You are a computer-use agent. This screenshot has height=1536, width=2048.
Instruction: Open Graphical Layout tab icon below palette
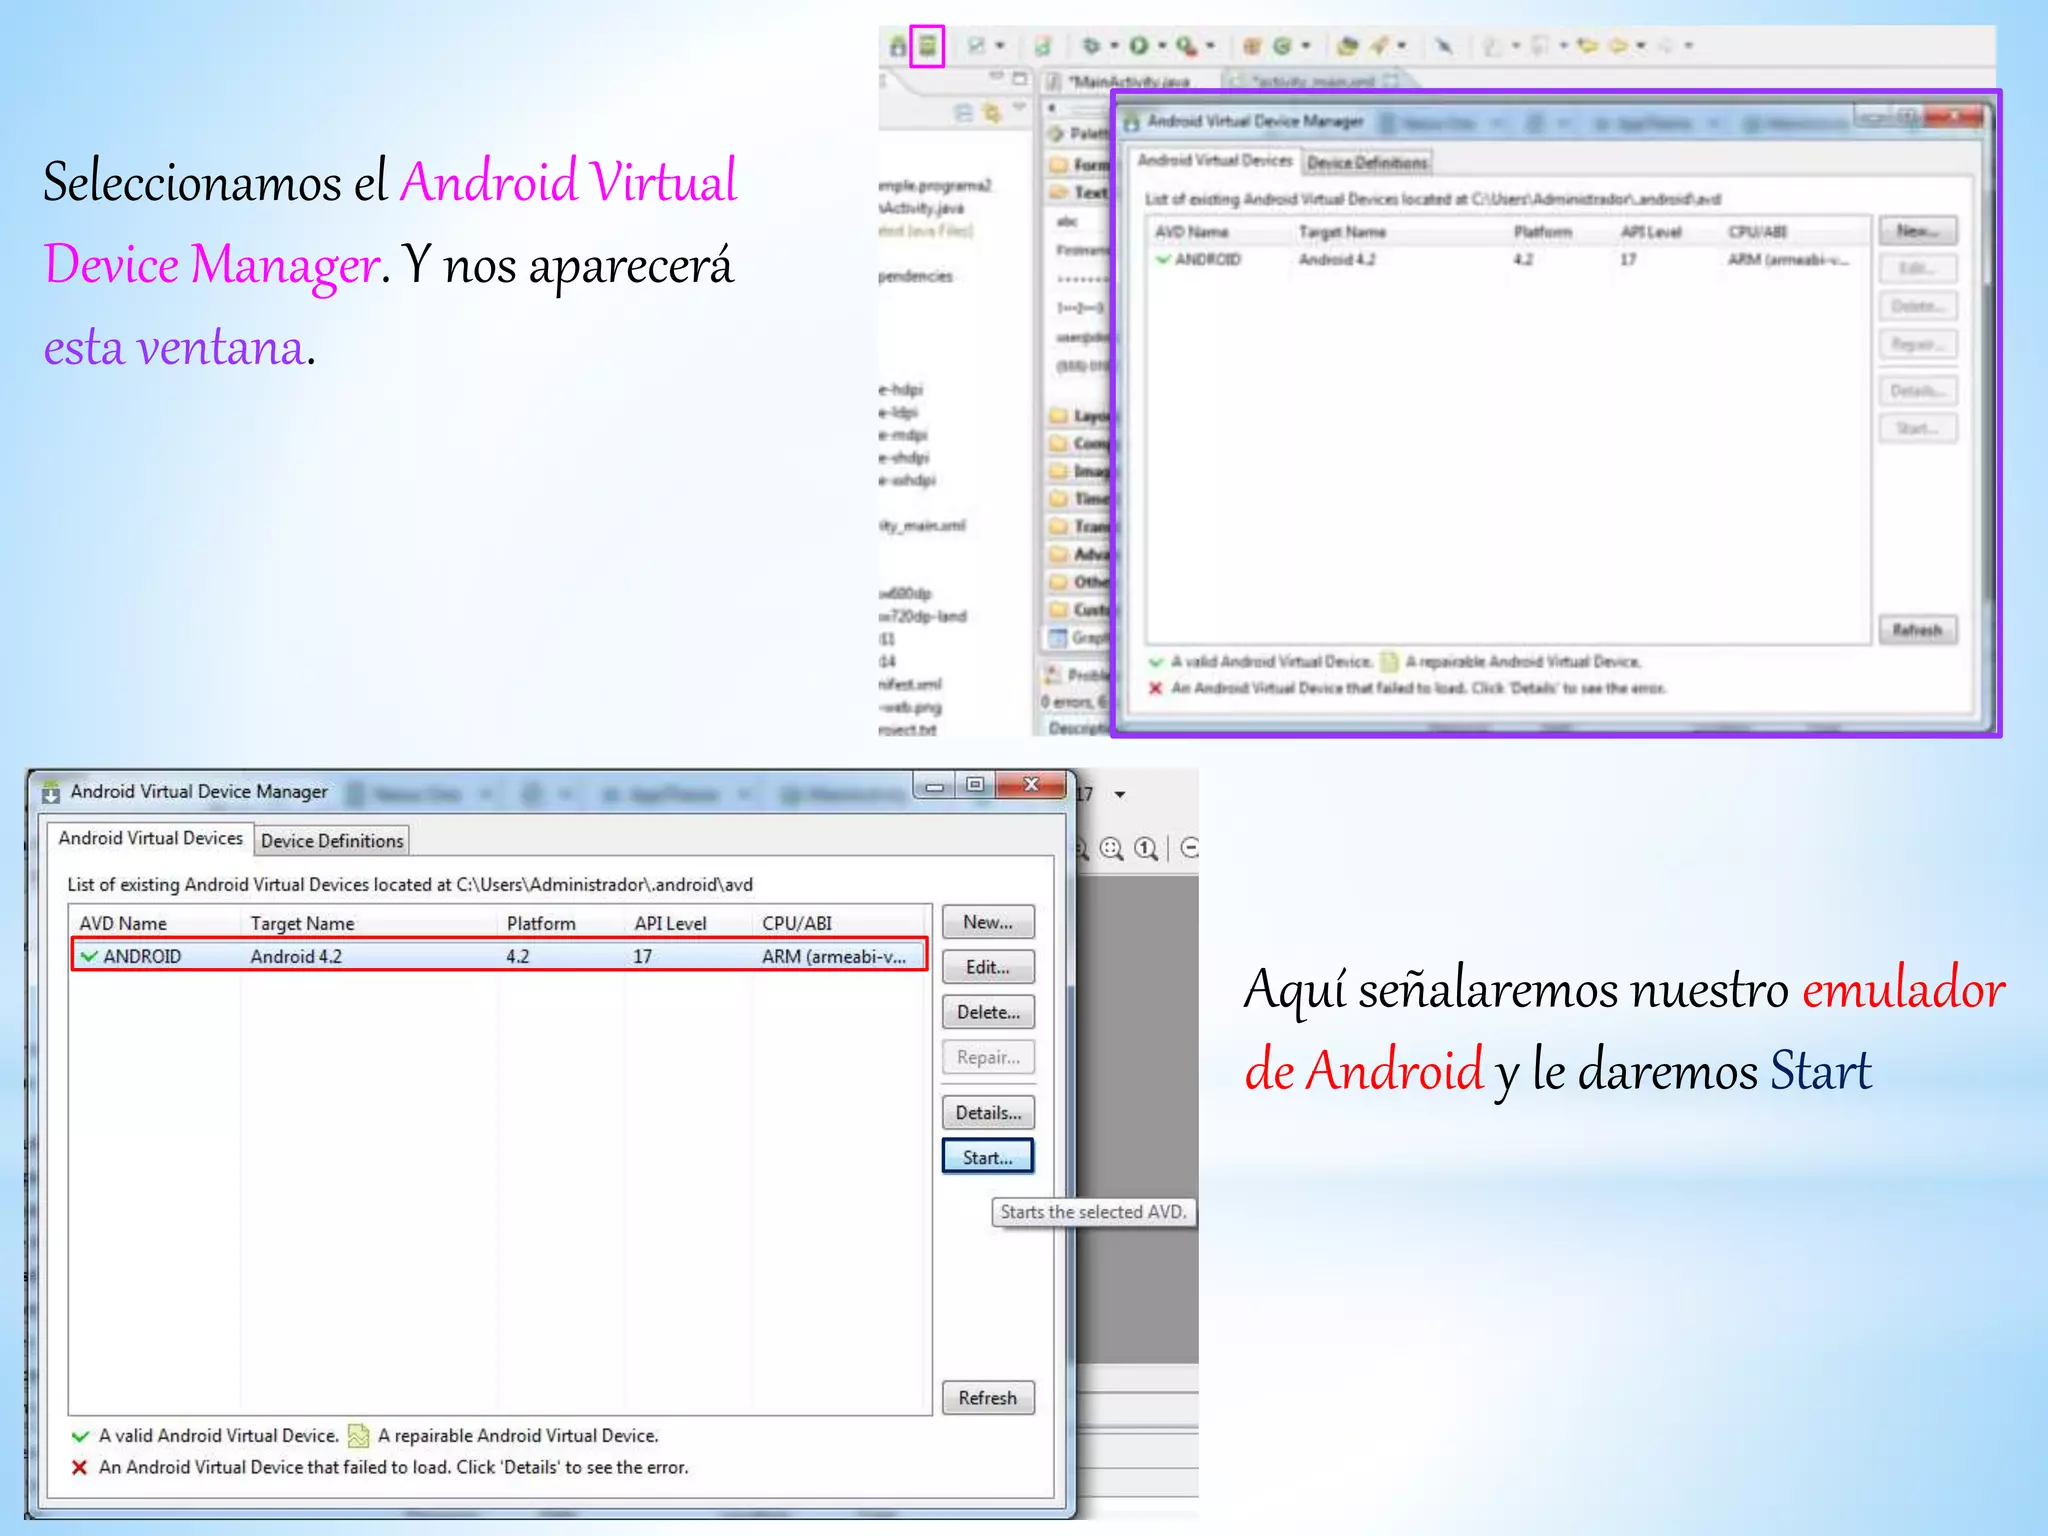(x=1058, y=637)
